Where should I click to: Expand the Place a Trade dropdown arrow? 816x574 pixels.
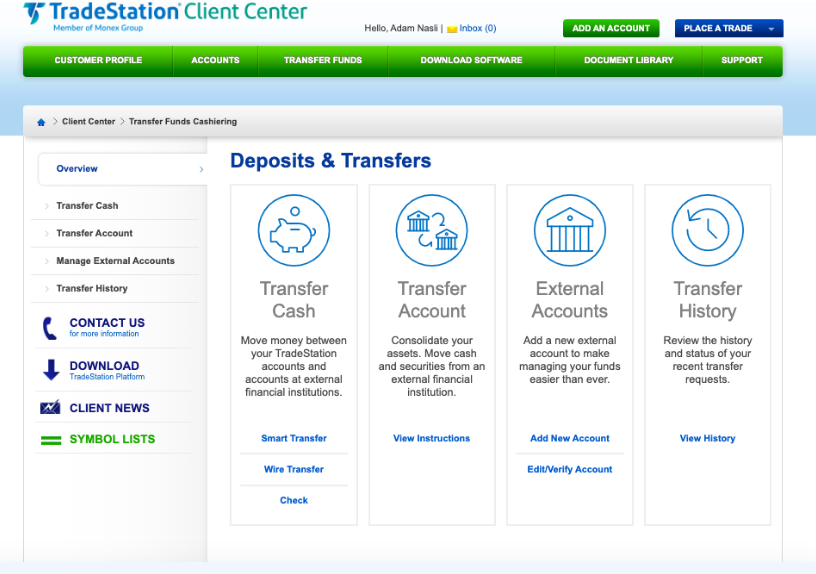(x=771, y=29)
